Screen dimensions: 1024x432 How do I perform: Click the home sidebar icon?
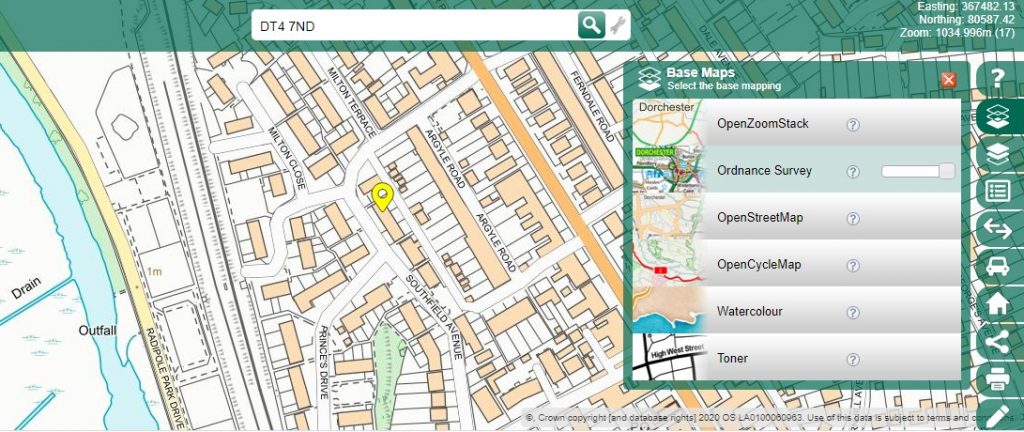[x=997, y=304]
